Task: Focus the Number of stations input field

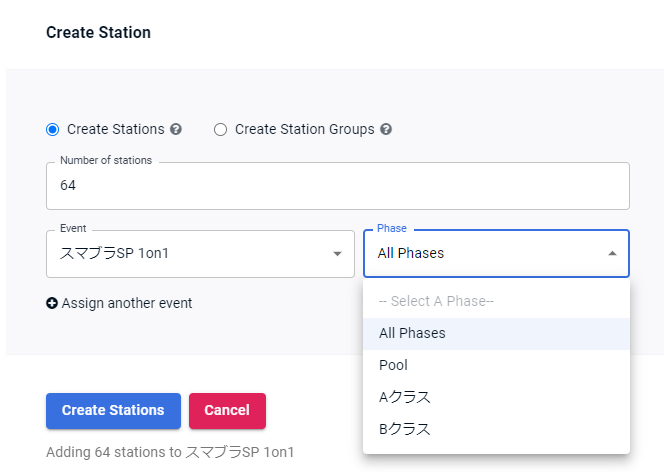Action: pos(337,186)
